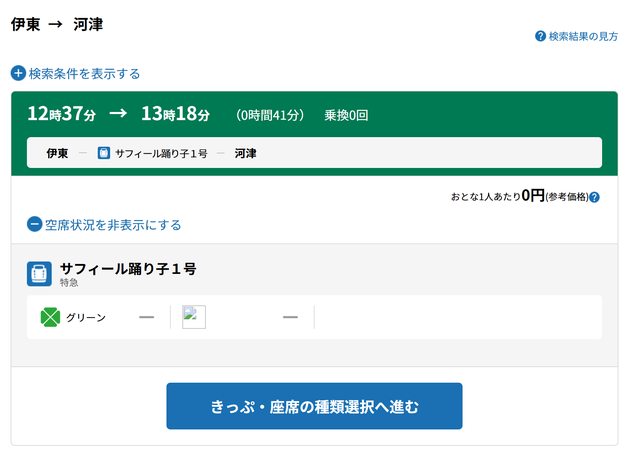The width and height of the screenshot is (640, 450).
Task: Click the green clover グリーン car icon
Action: tap(50, 317)
